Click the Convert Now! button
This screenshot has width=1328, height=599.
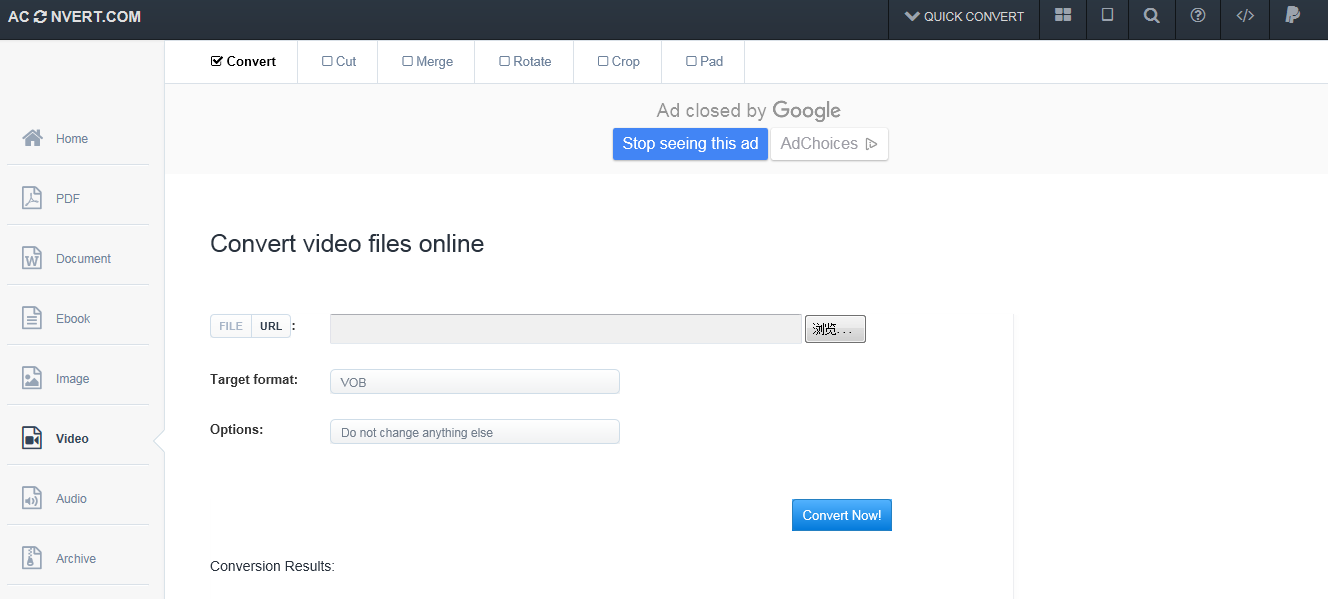click(842, 515)
